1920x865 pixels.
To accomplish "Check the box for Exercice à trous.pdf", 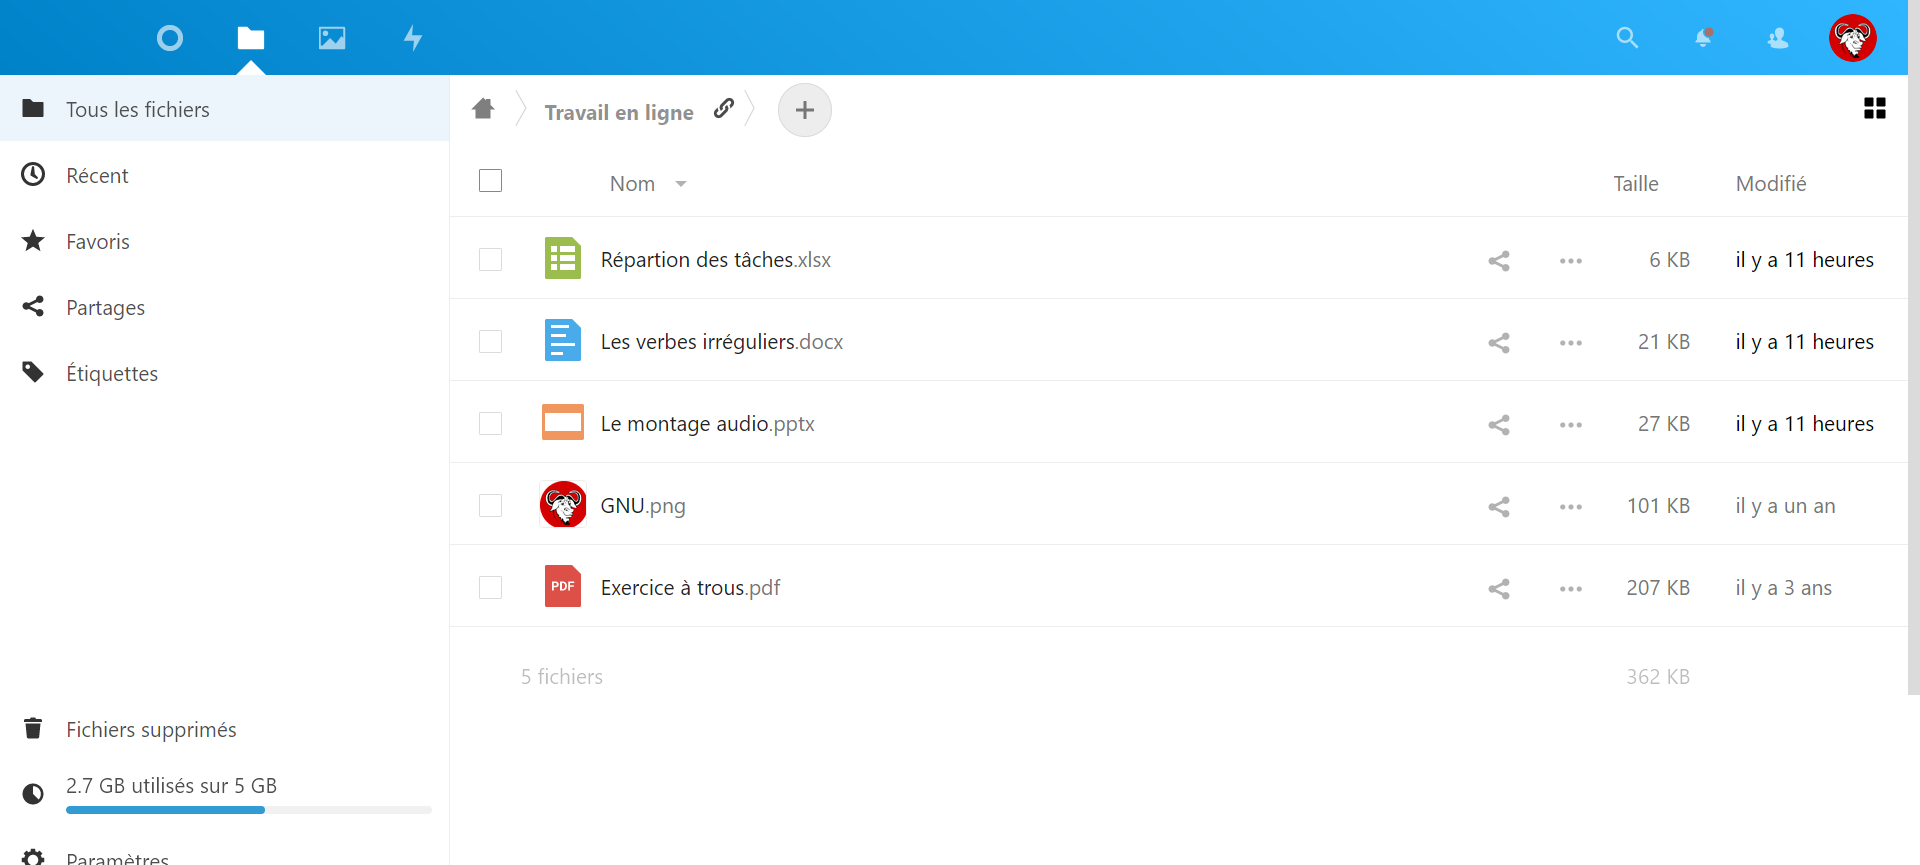I will (490, 588).
